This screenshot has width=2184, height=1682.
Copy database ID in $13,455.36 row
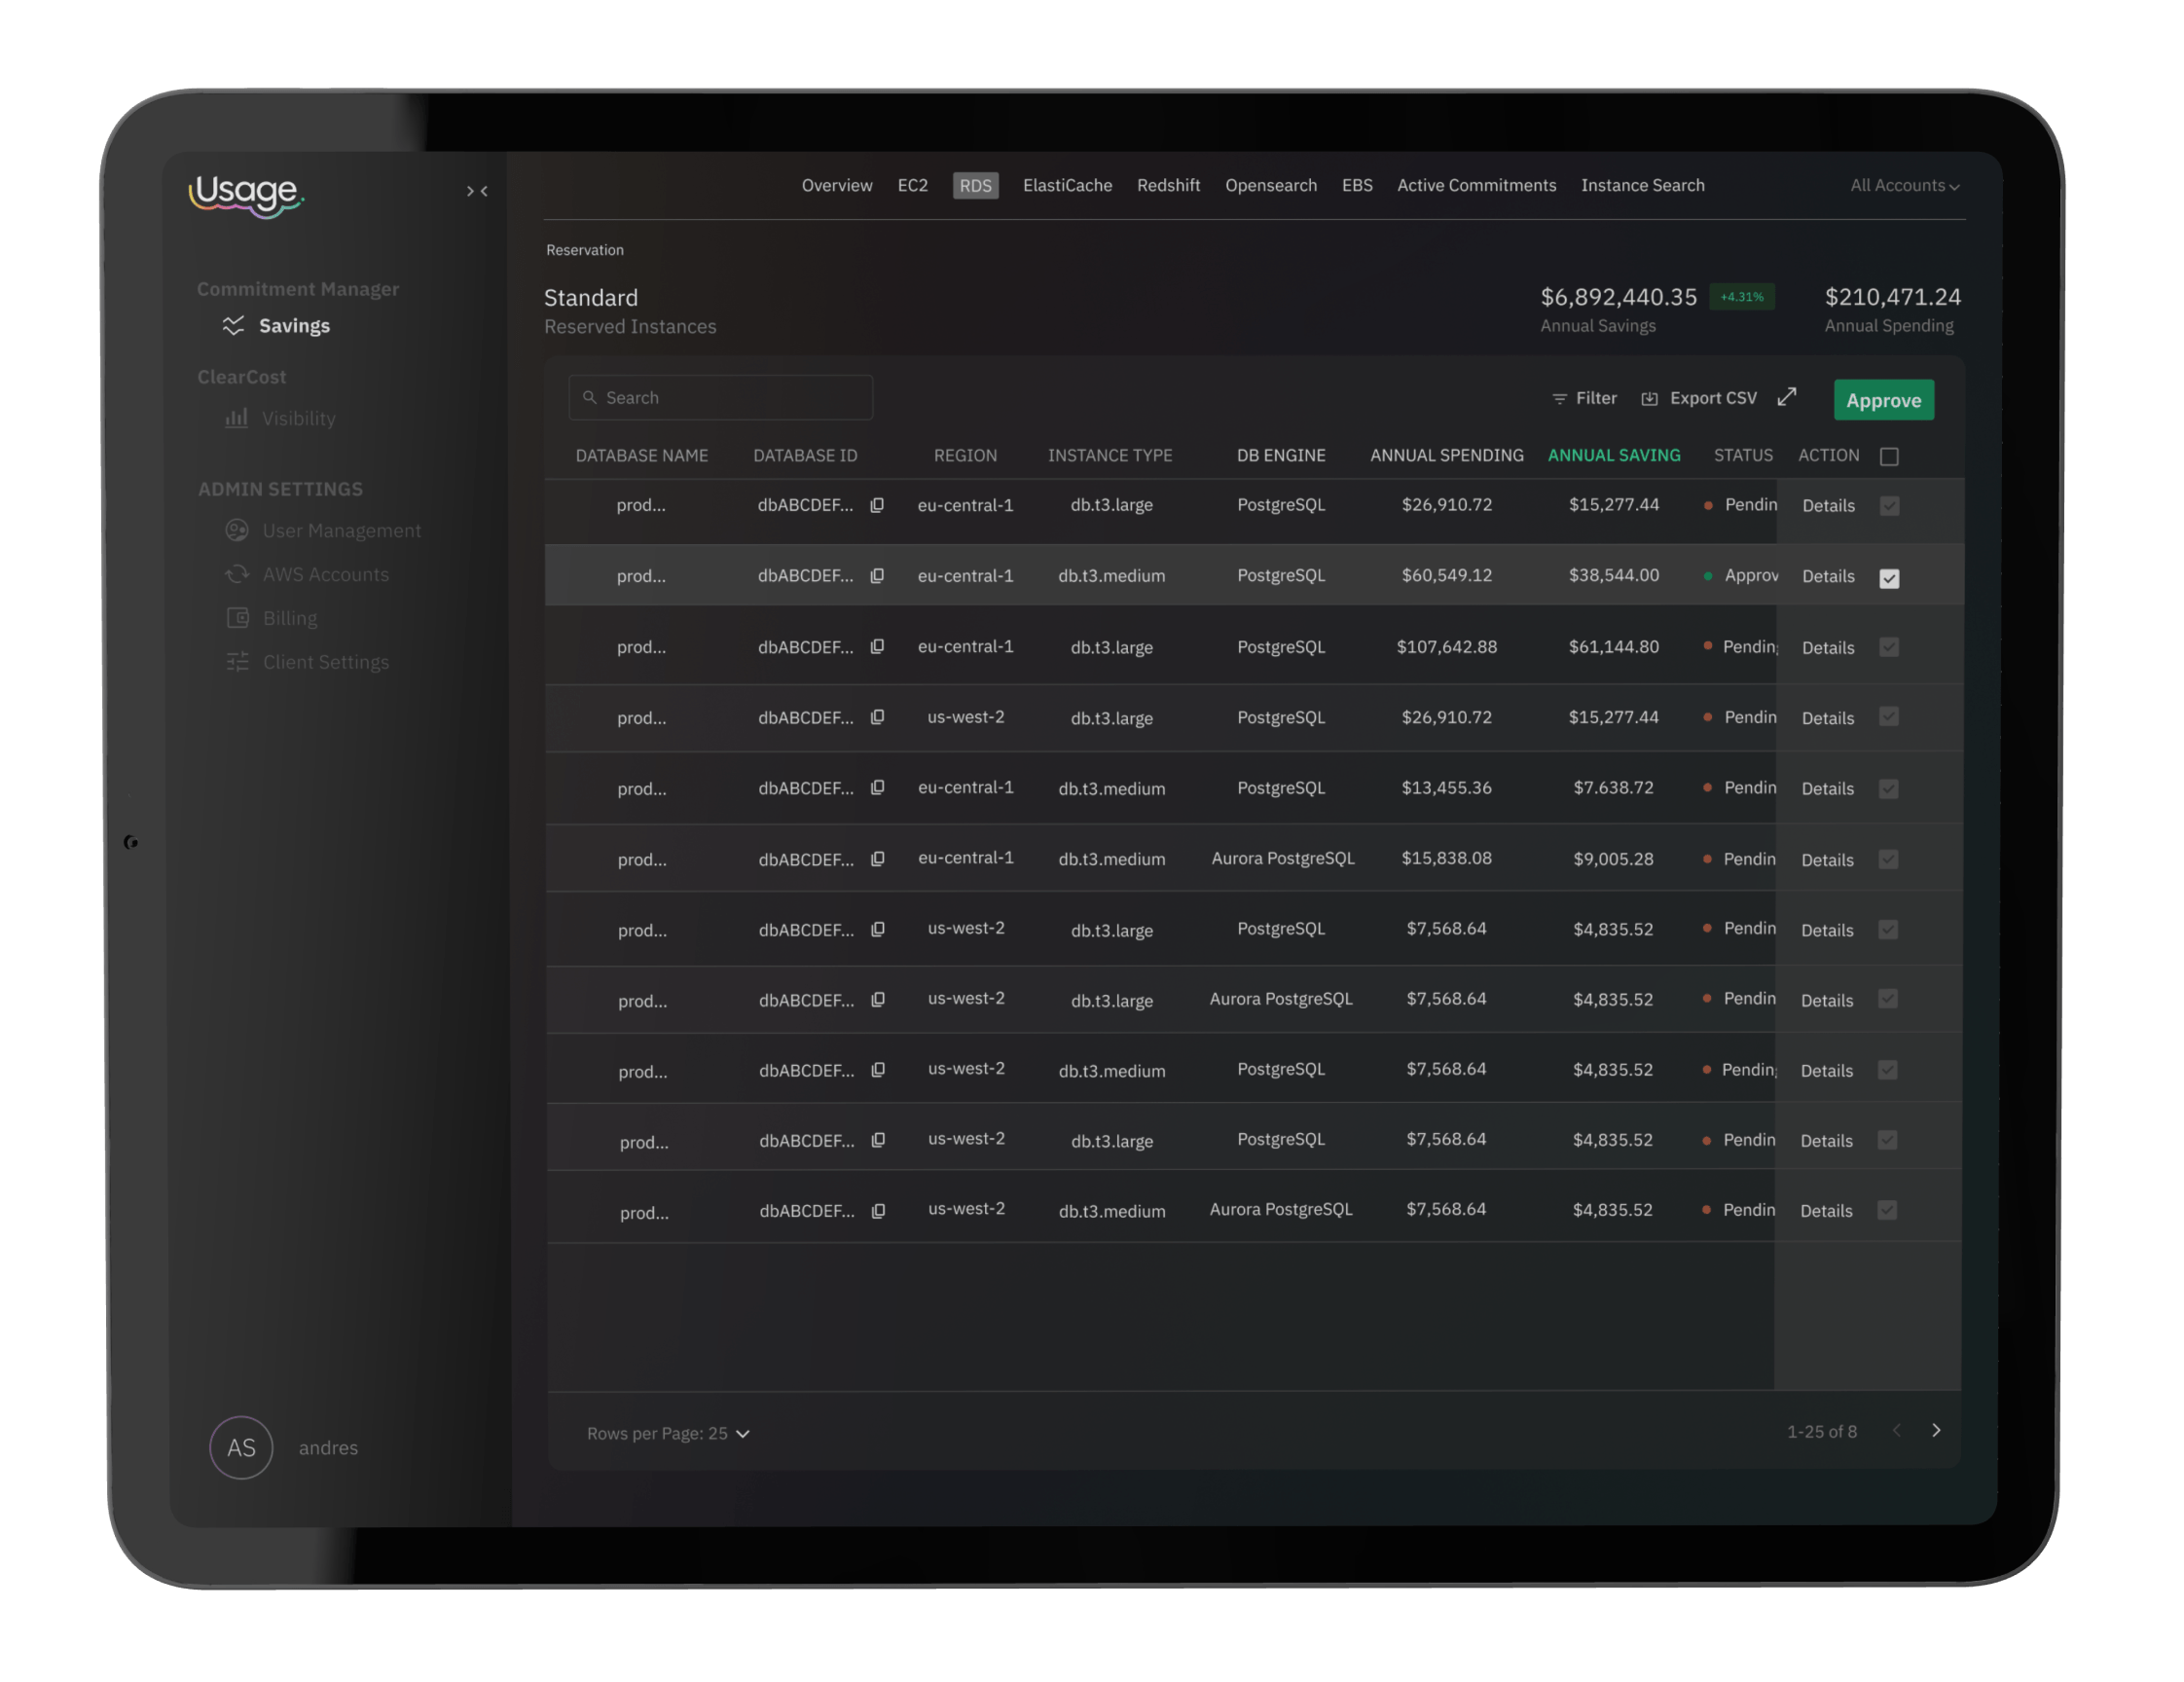point(878,788)
